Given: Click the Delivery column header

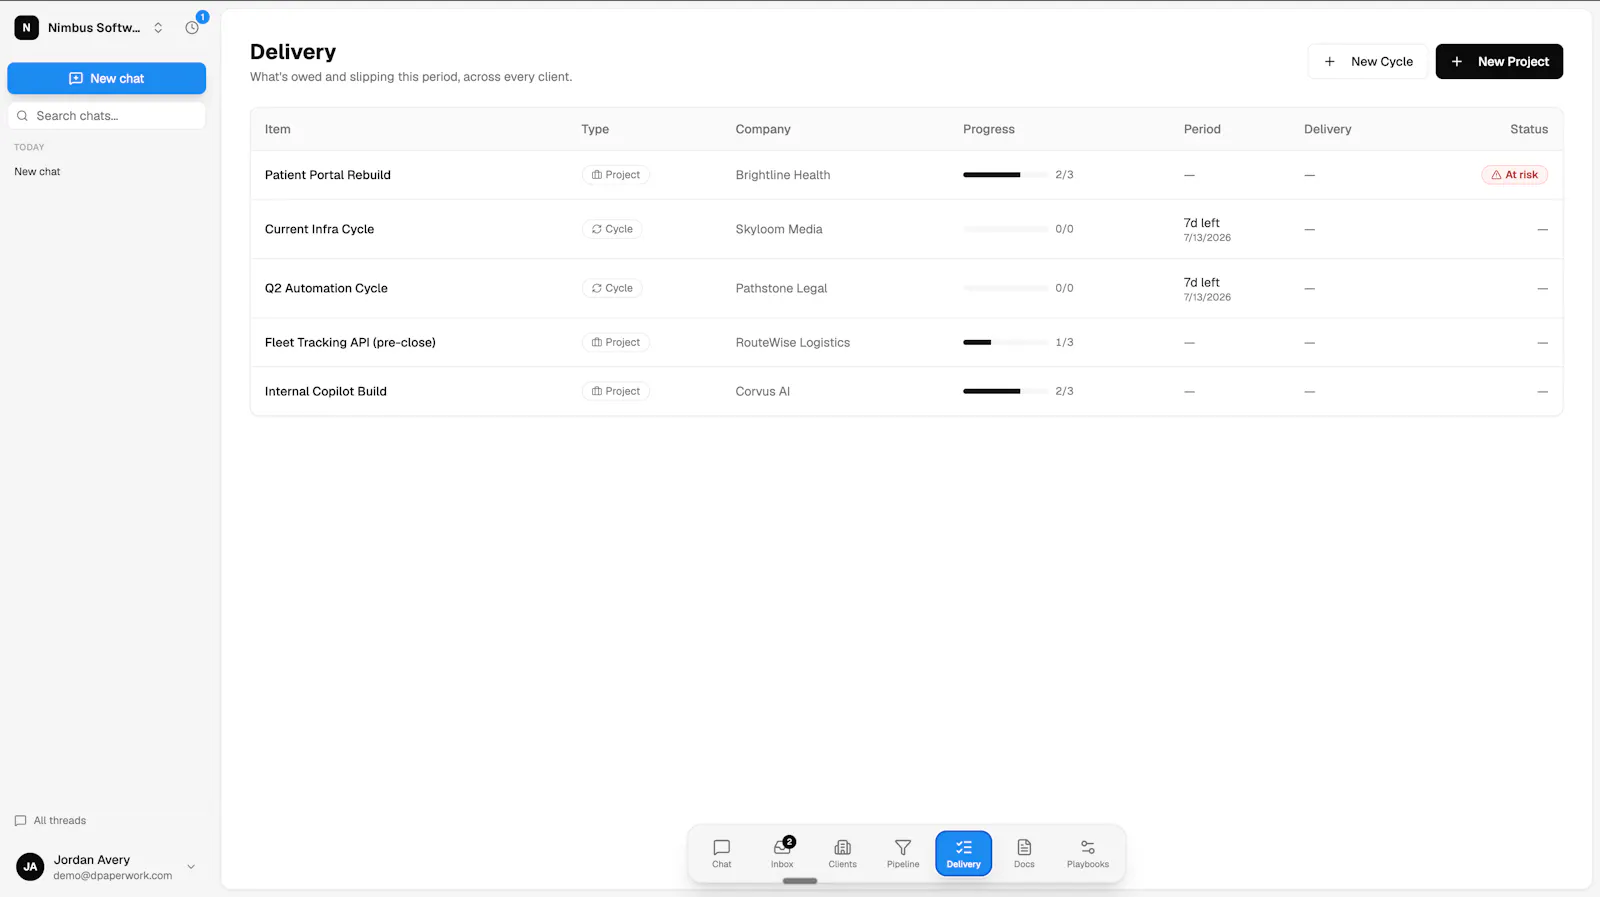Looking at the screenshot, I should click(1327, 129).
